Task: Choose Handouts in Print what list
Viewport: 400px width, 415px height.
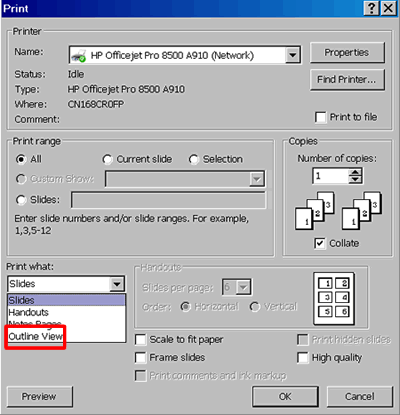Action: [29, 312]
